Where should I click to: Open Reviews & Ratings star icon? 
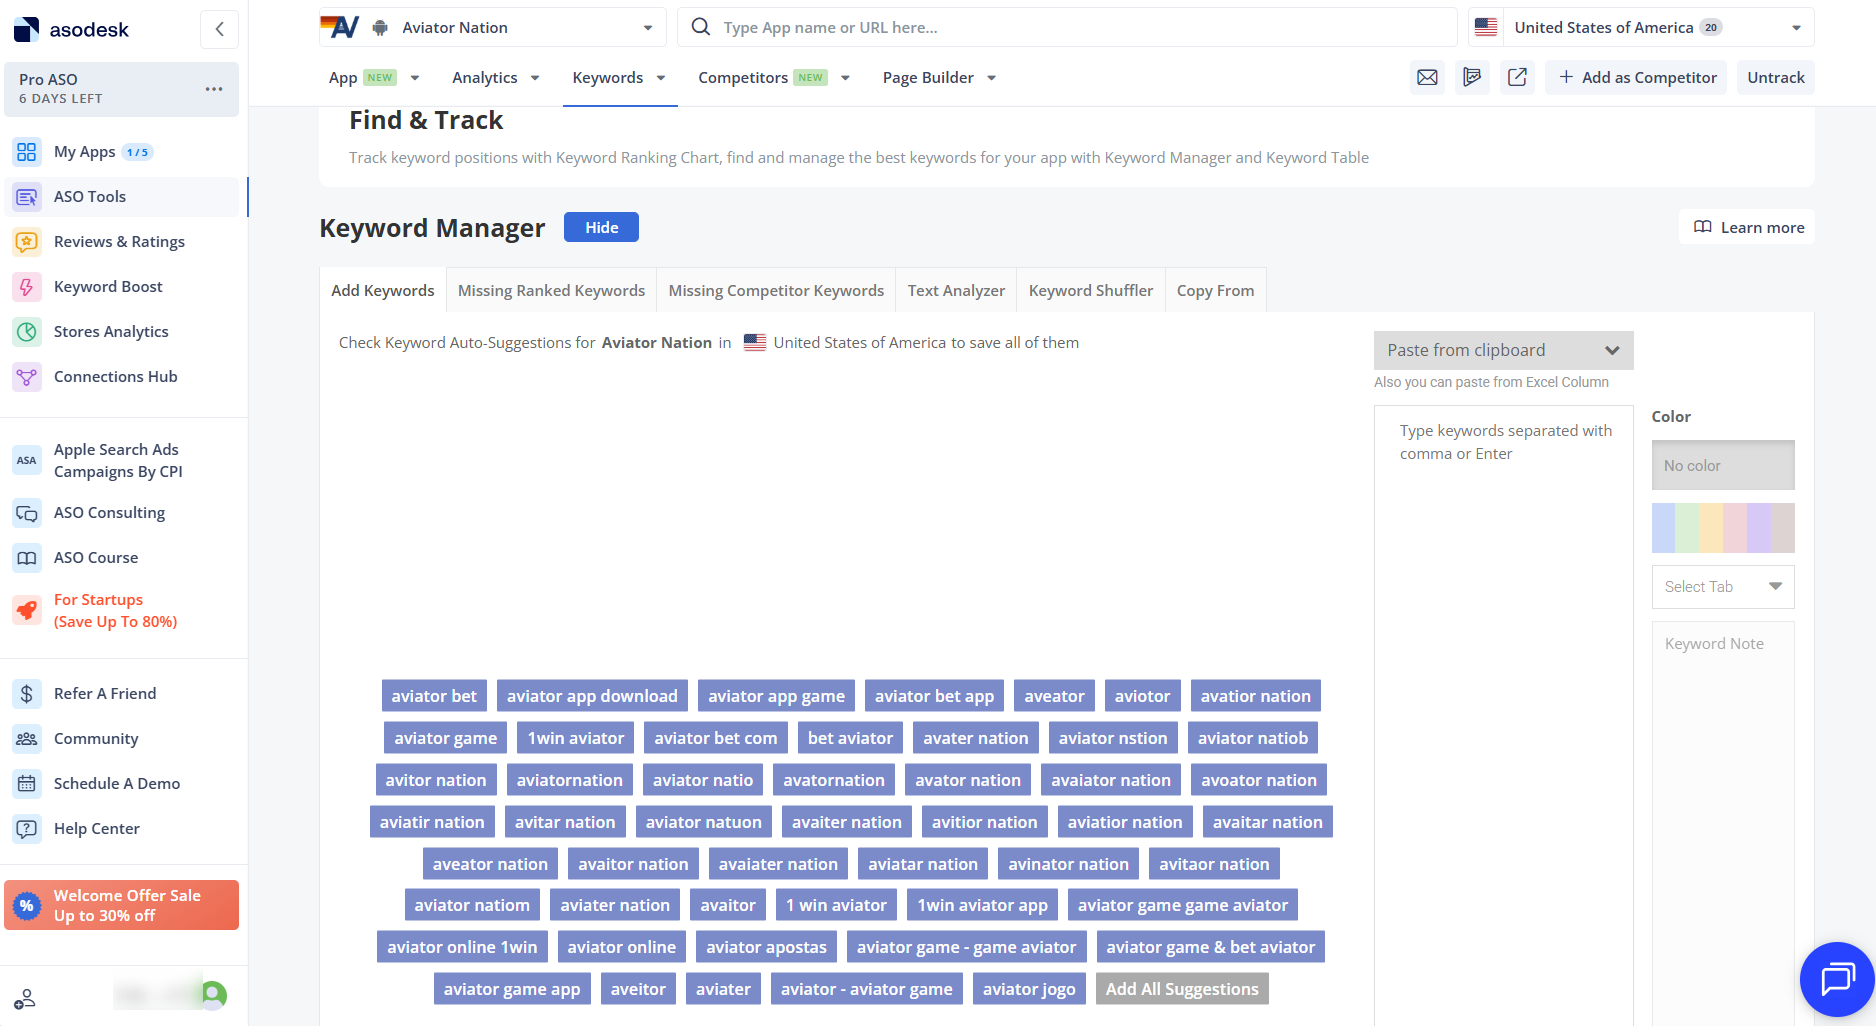coord(27,242)
